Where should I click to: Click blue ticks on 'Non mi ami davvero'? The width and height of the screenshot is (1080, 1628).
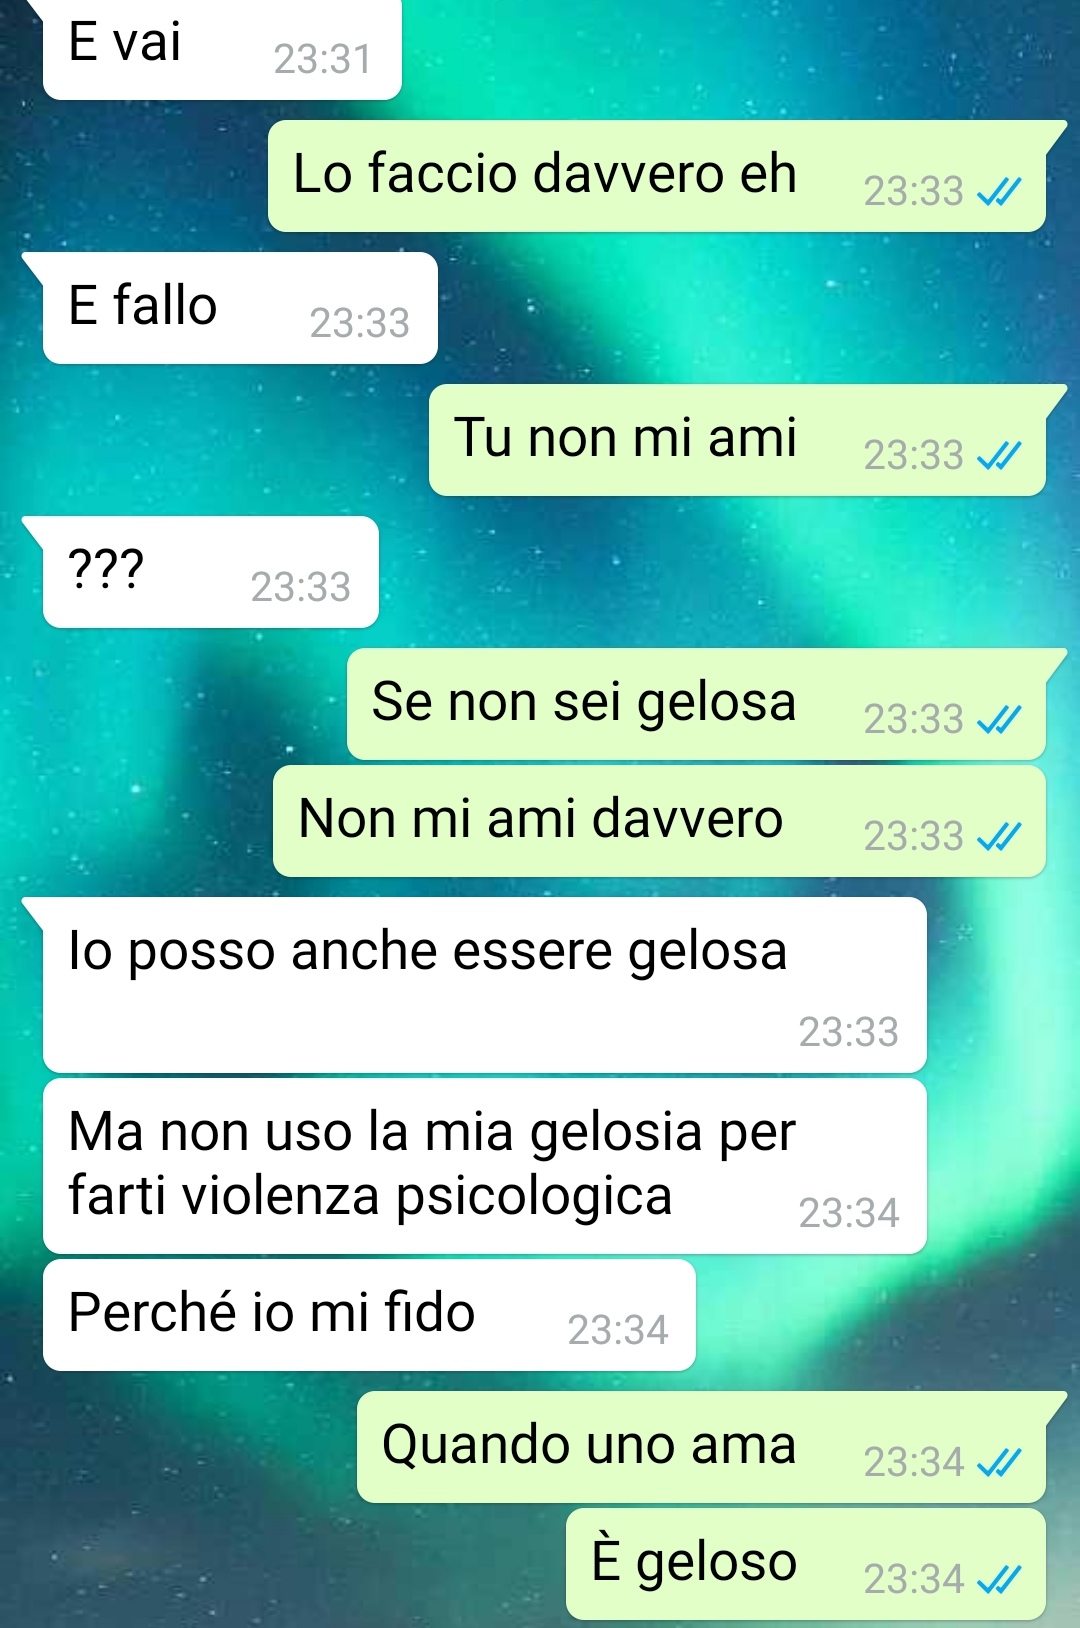coord(999,836)
